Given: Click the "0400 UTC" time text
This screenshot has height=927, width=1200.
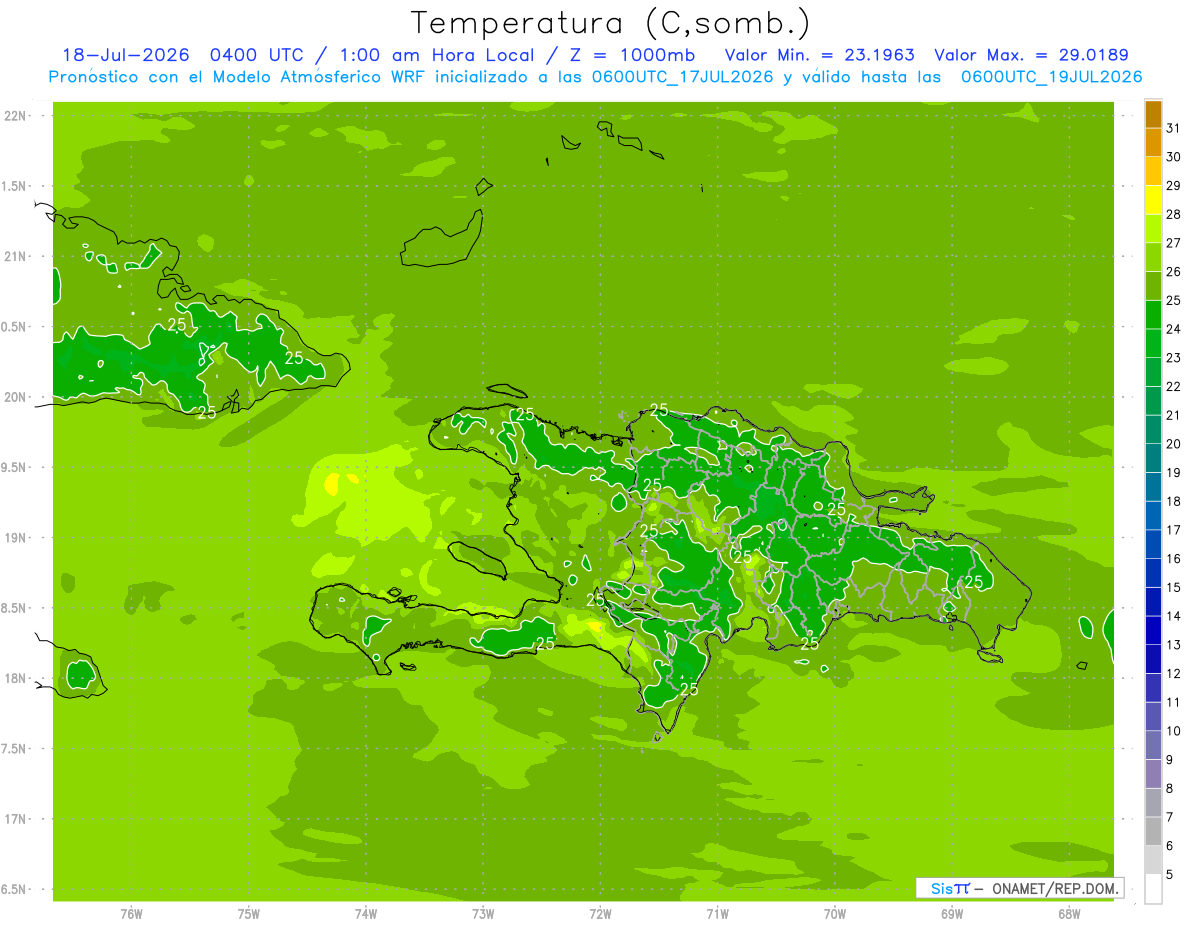Looking at the screenshot, I should pos(256,55).
